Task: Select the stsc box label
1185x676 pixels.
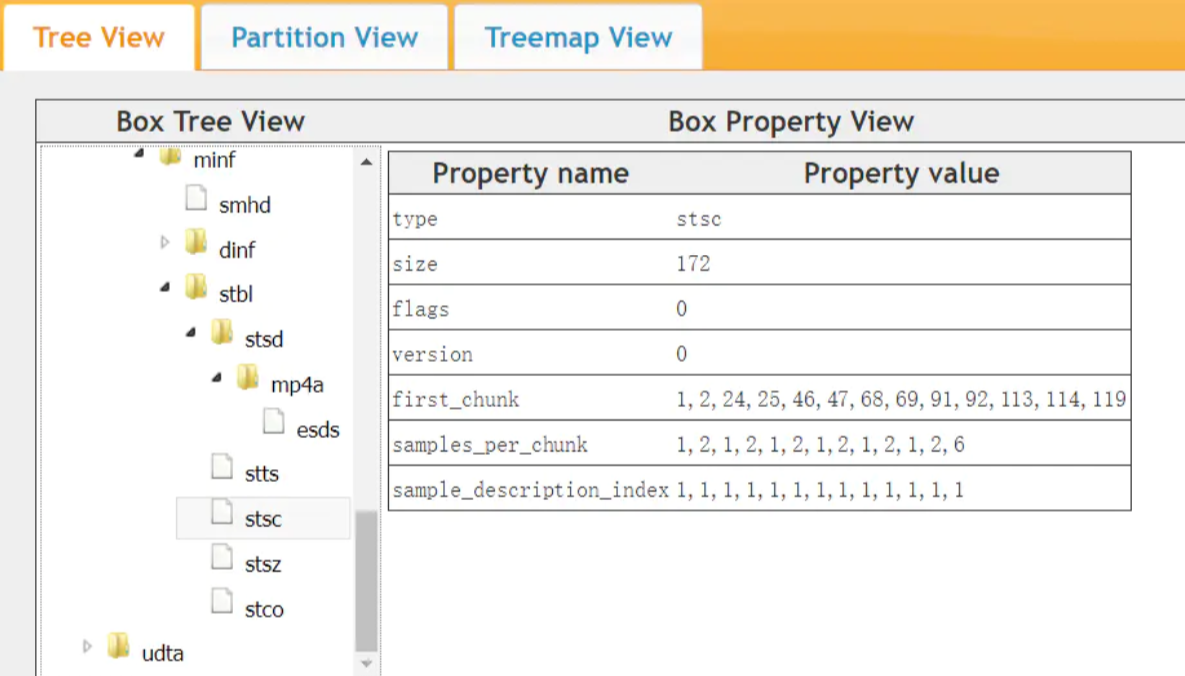Action: (263, 519)
